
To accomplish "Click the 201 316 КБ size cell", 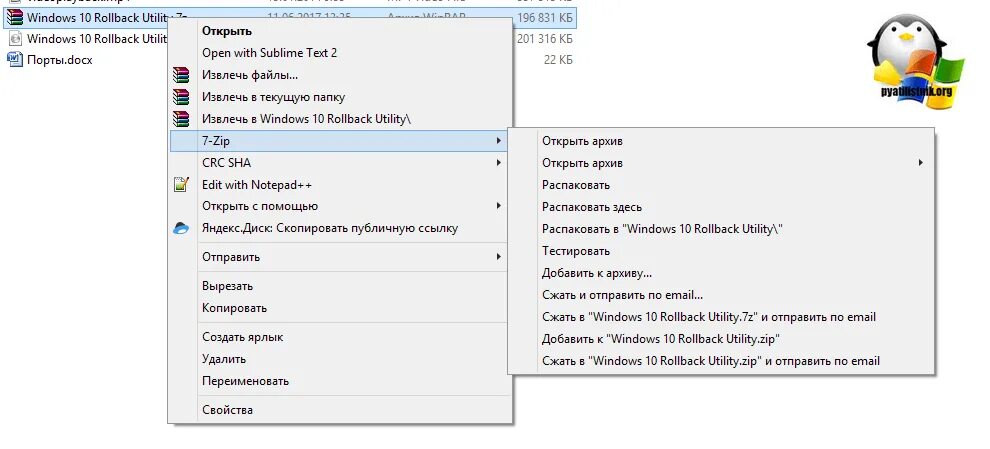I will (x=545, y=39).
